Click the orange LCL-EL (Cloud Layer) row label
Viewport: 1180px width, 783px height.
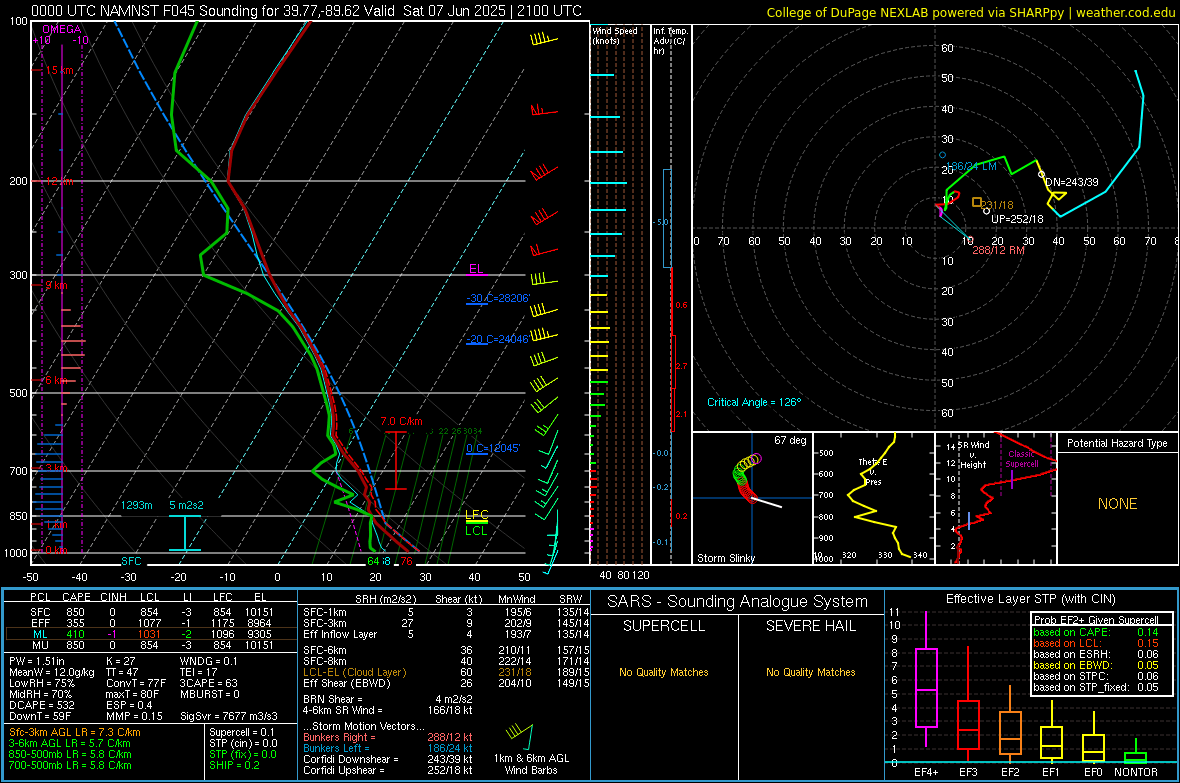(x=354, y=672)
